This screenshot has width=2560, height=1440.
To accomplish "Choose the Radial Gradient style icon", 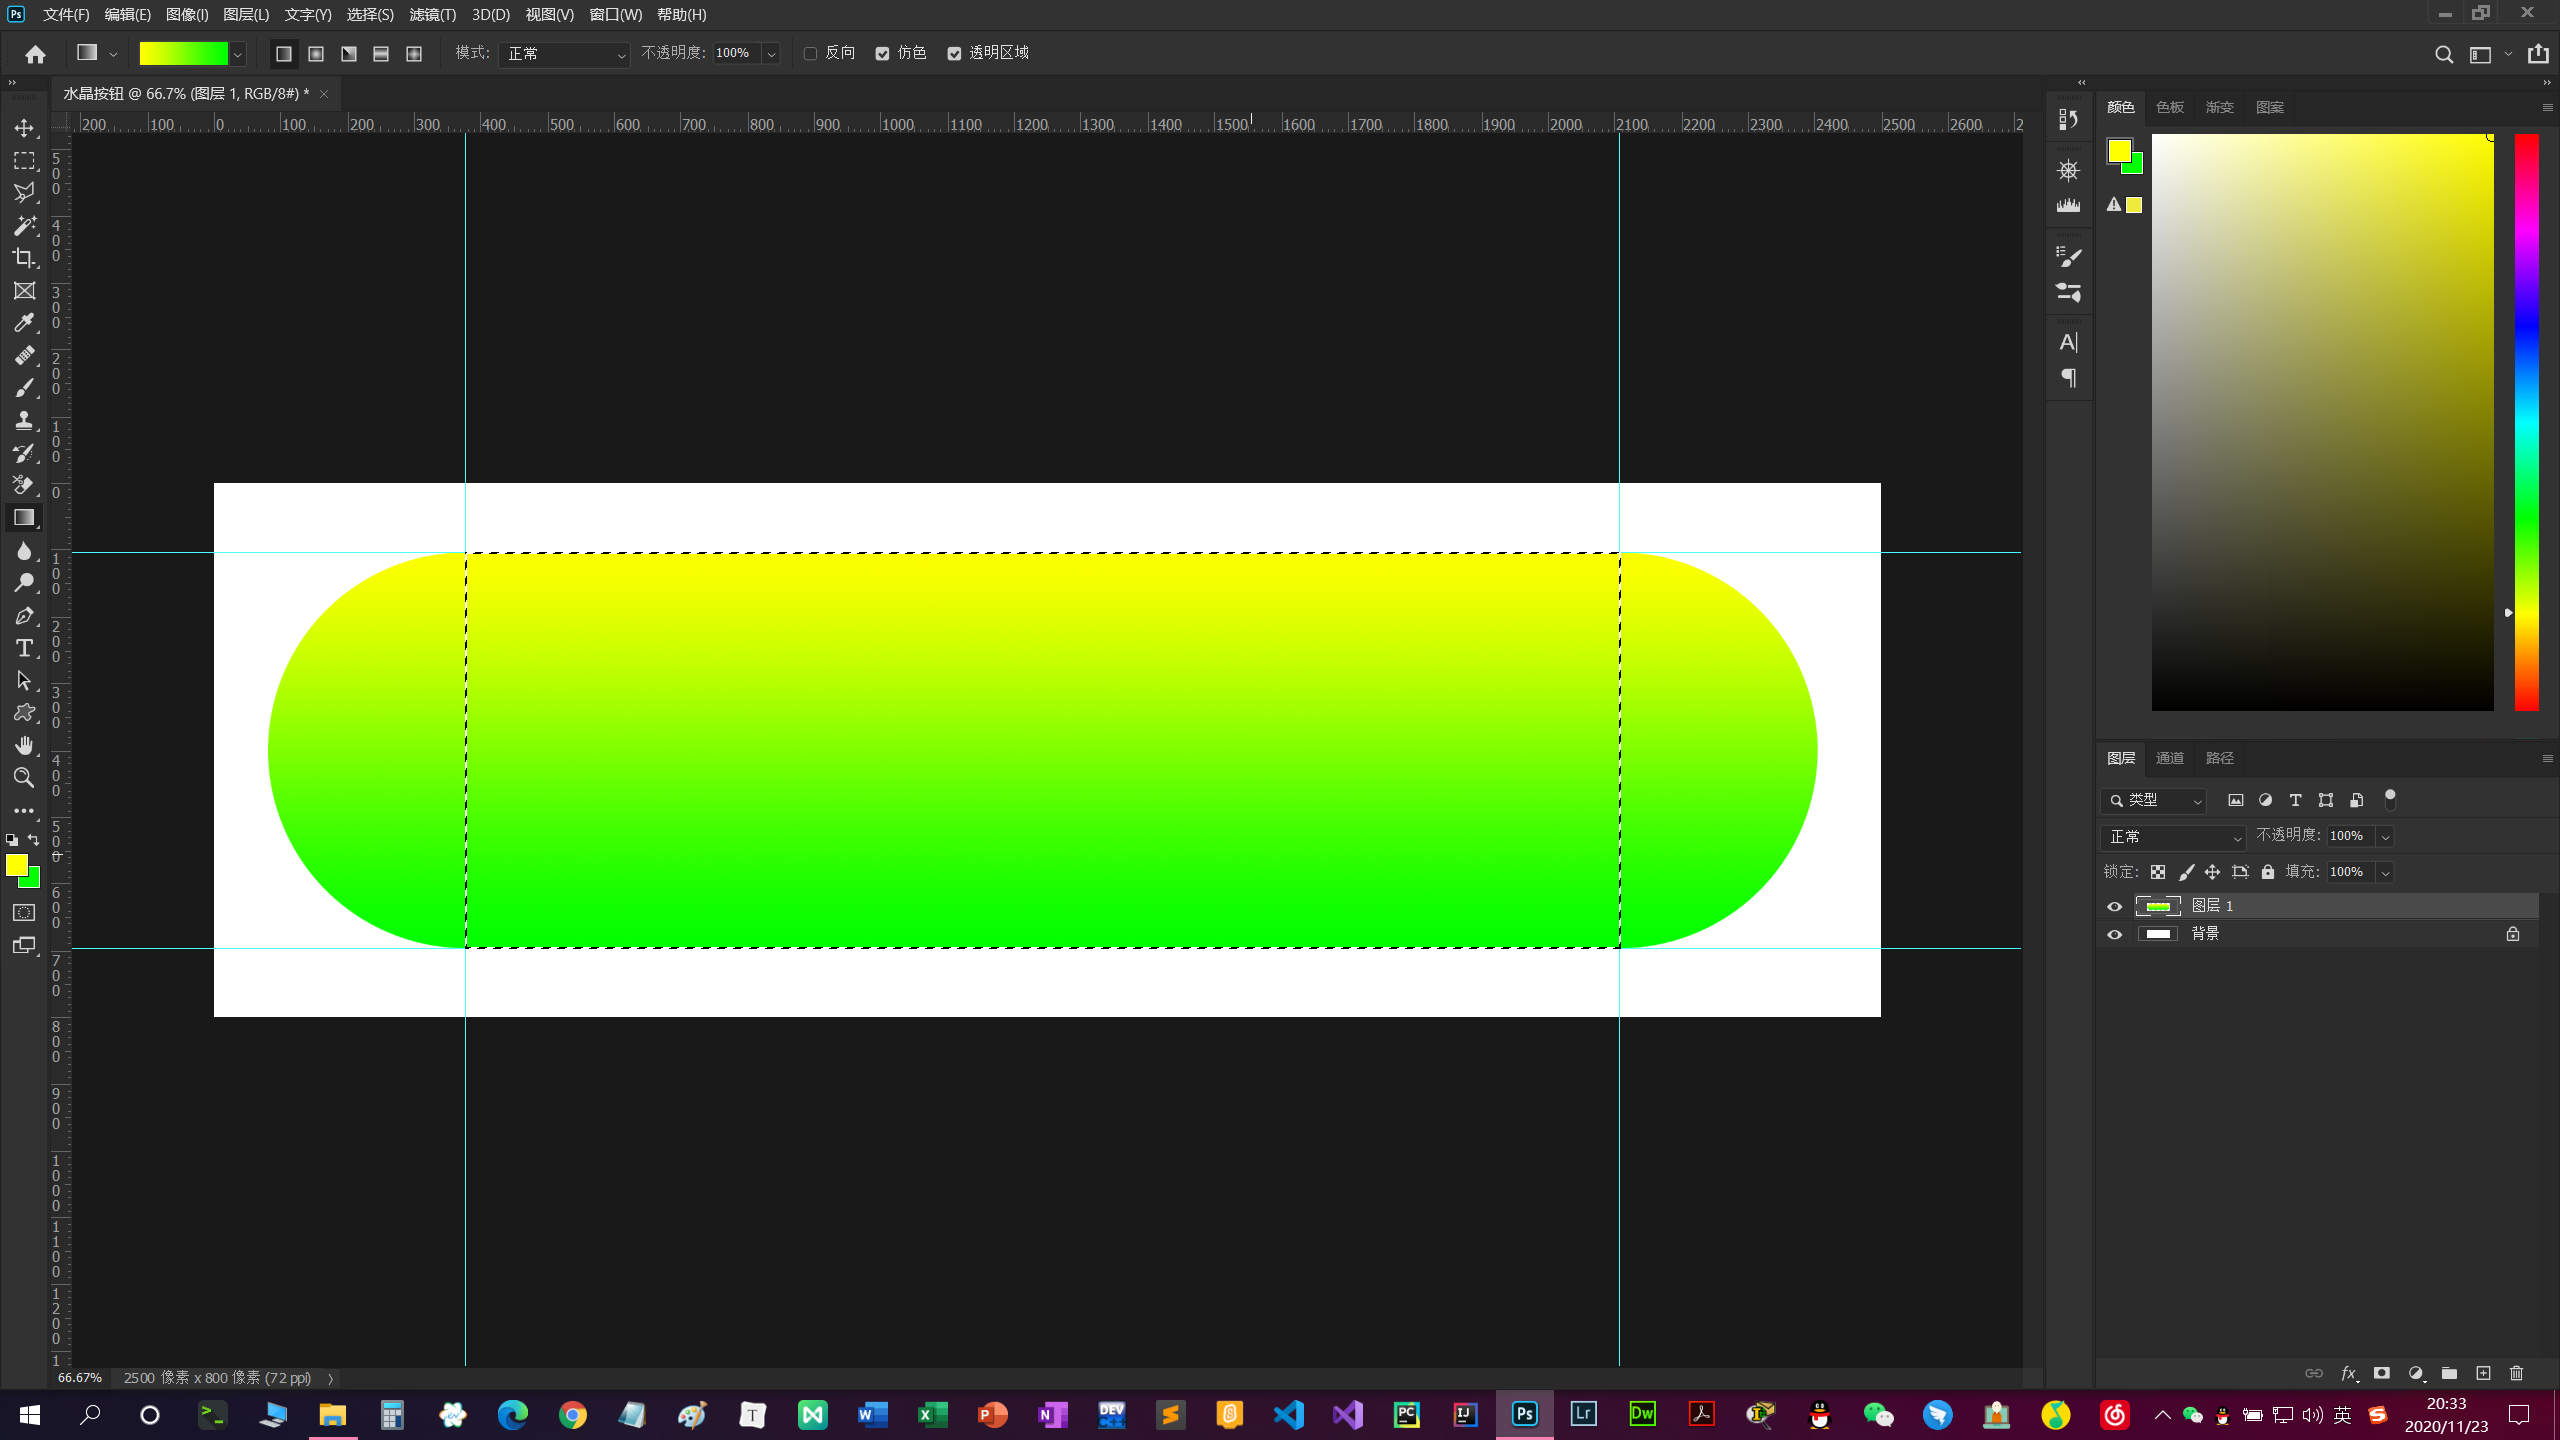I will click(316, 54).
